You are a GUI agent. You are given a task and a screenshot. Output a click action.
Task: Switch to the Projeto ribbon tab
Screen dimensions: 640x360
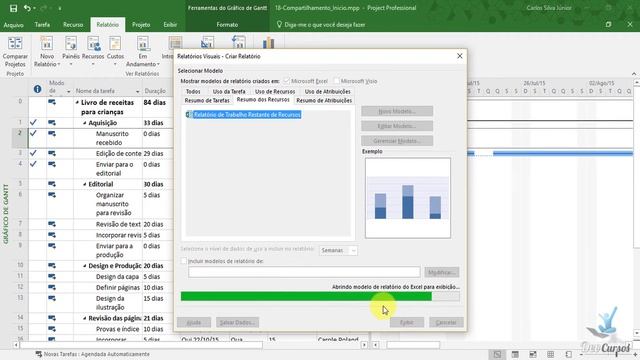141,25
